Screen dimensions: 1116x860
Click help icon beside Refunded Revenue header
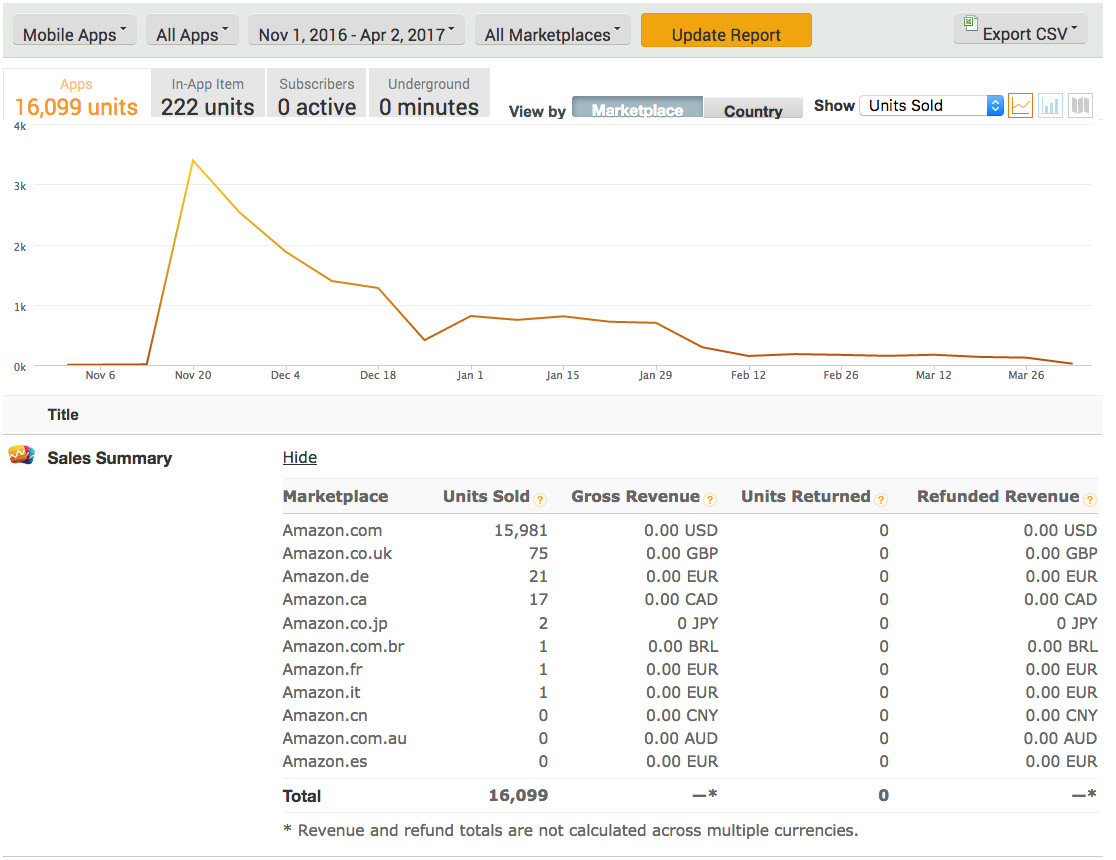coord(1090,500)
